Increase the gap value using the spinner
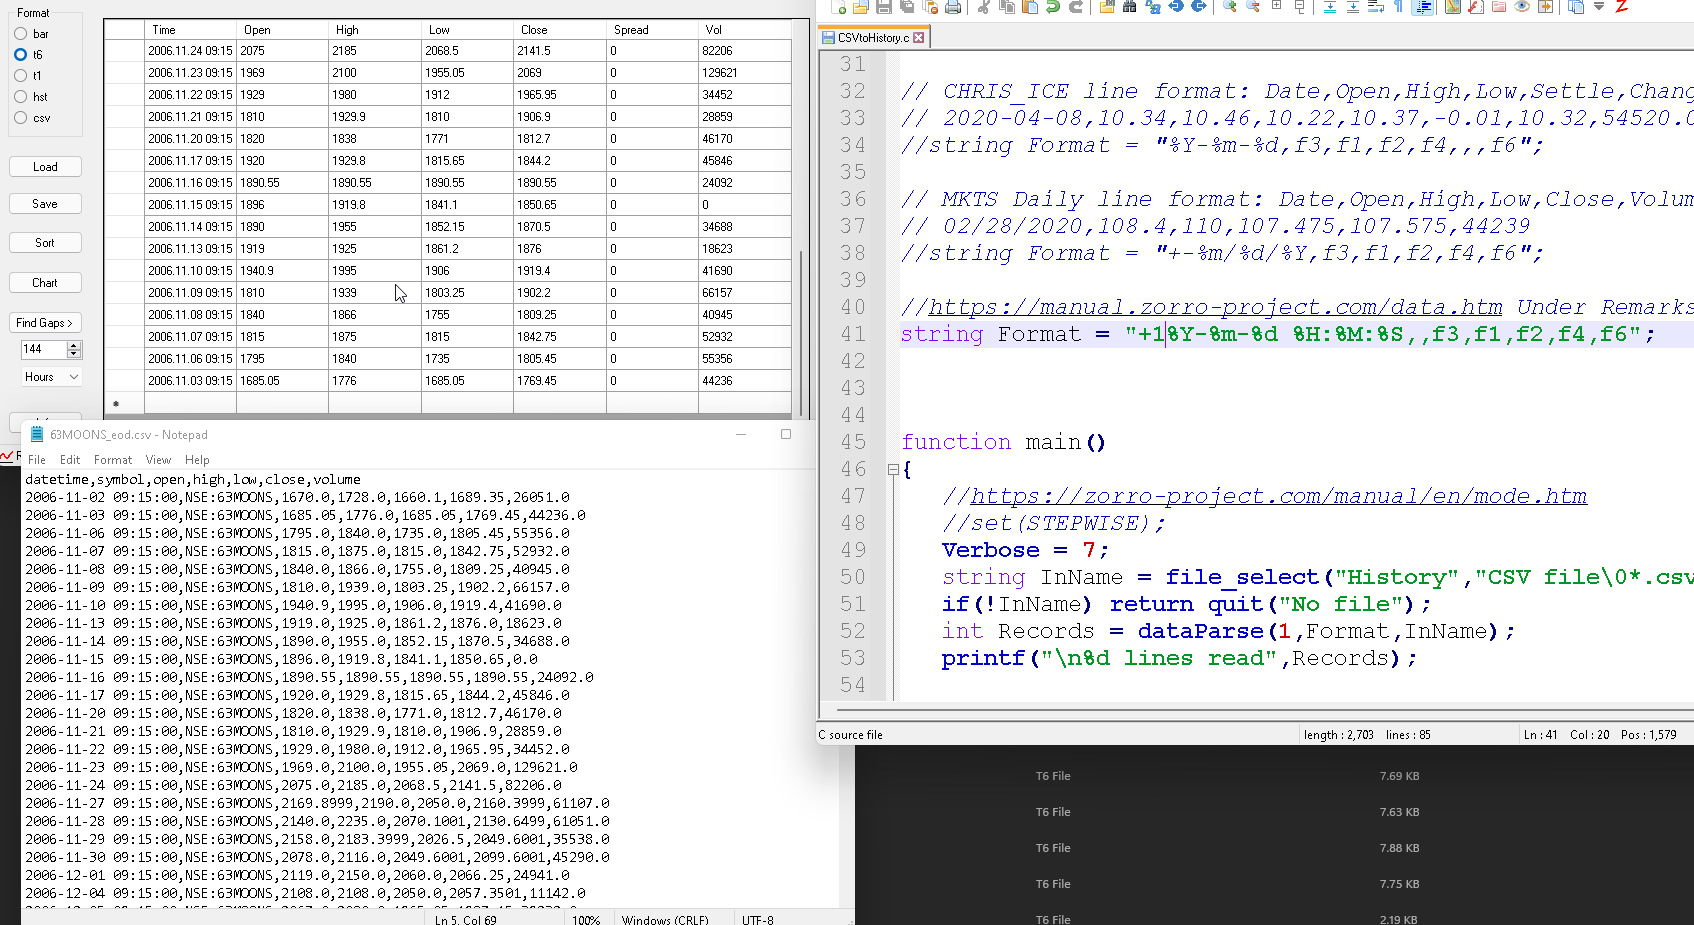 tap(73, 345)
